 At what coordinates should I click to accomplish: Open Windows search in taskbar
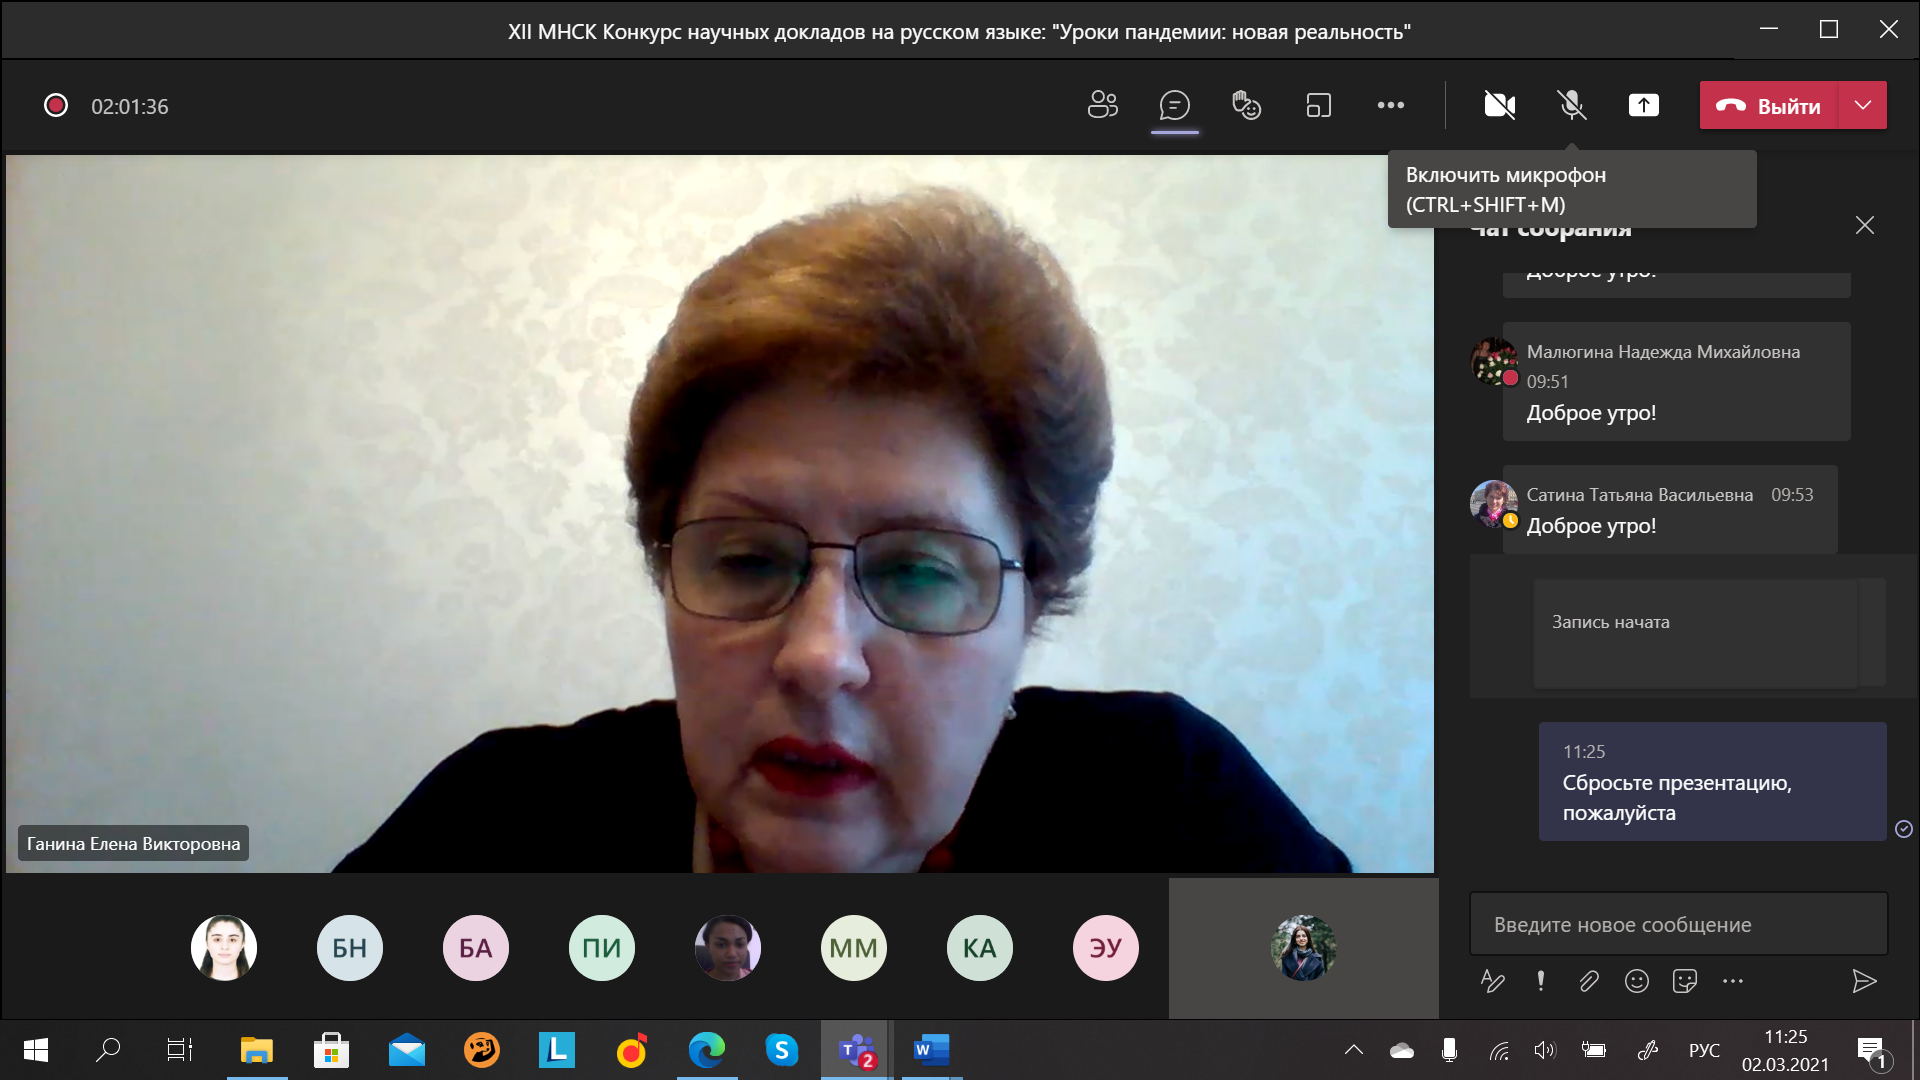pyautogui.click(x=108, y=1050)
